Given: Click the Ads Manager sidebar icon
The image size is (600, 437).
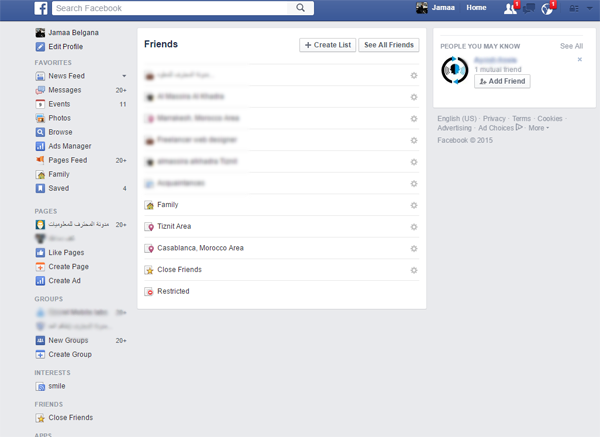Looking at the screenshot, I should click(40, 146).
